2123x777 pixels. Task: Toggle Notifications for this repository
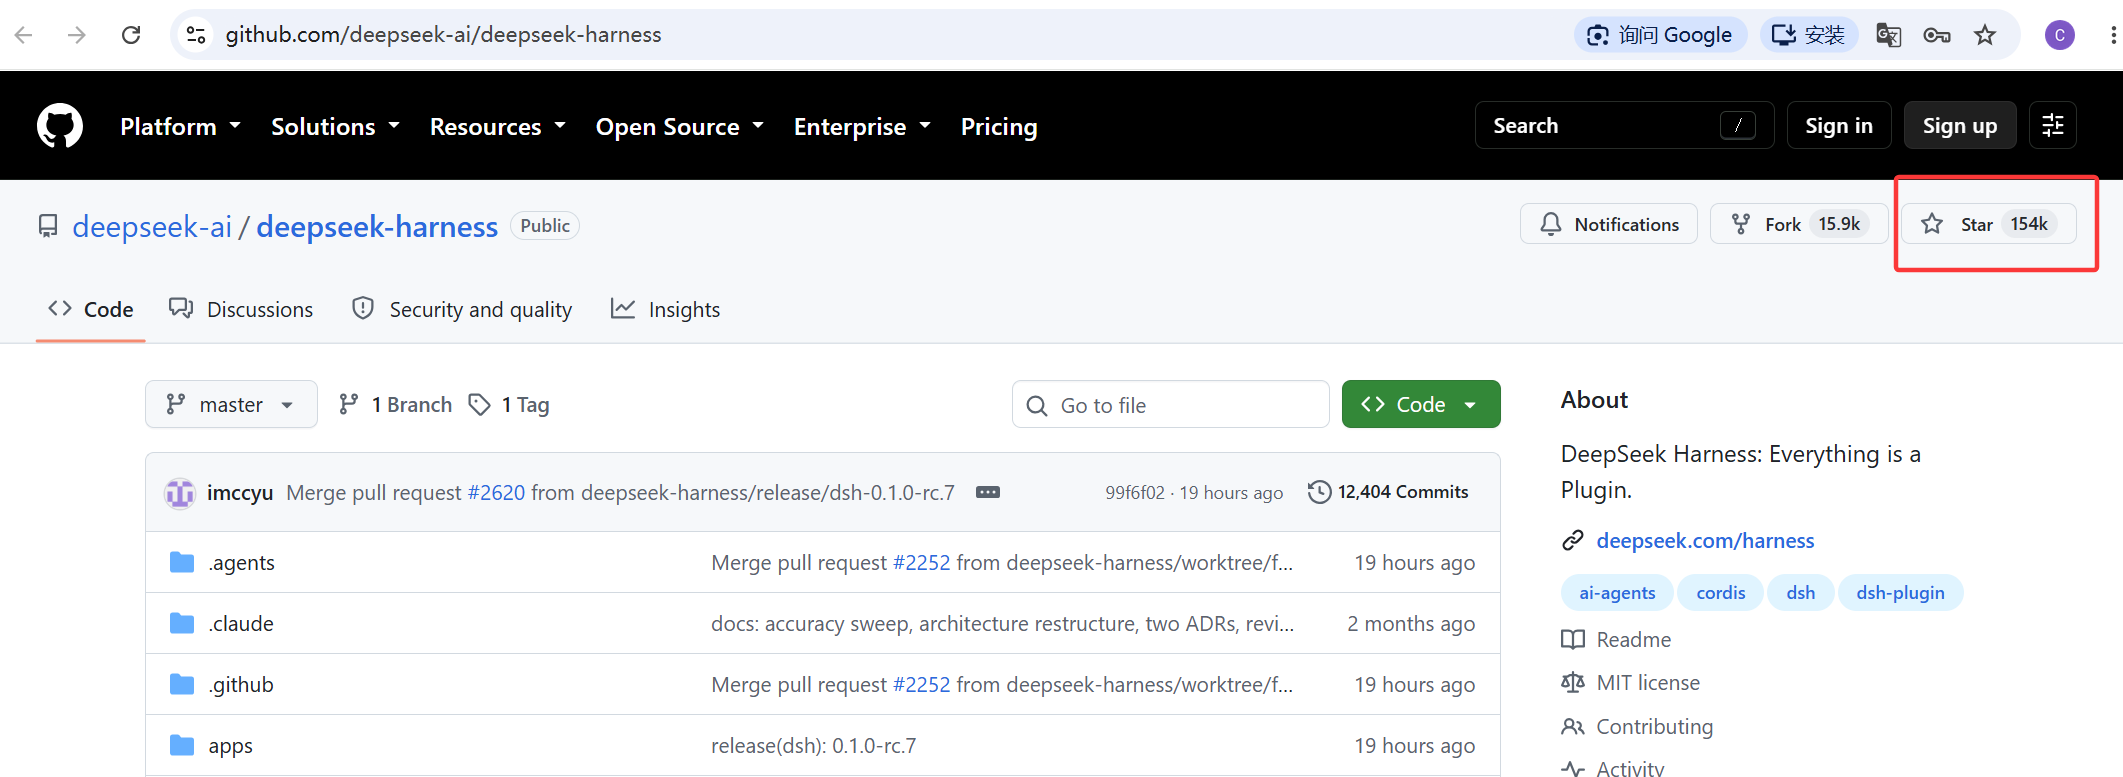click(1609, 224)
